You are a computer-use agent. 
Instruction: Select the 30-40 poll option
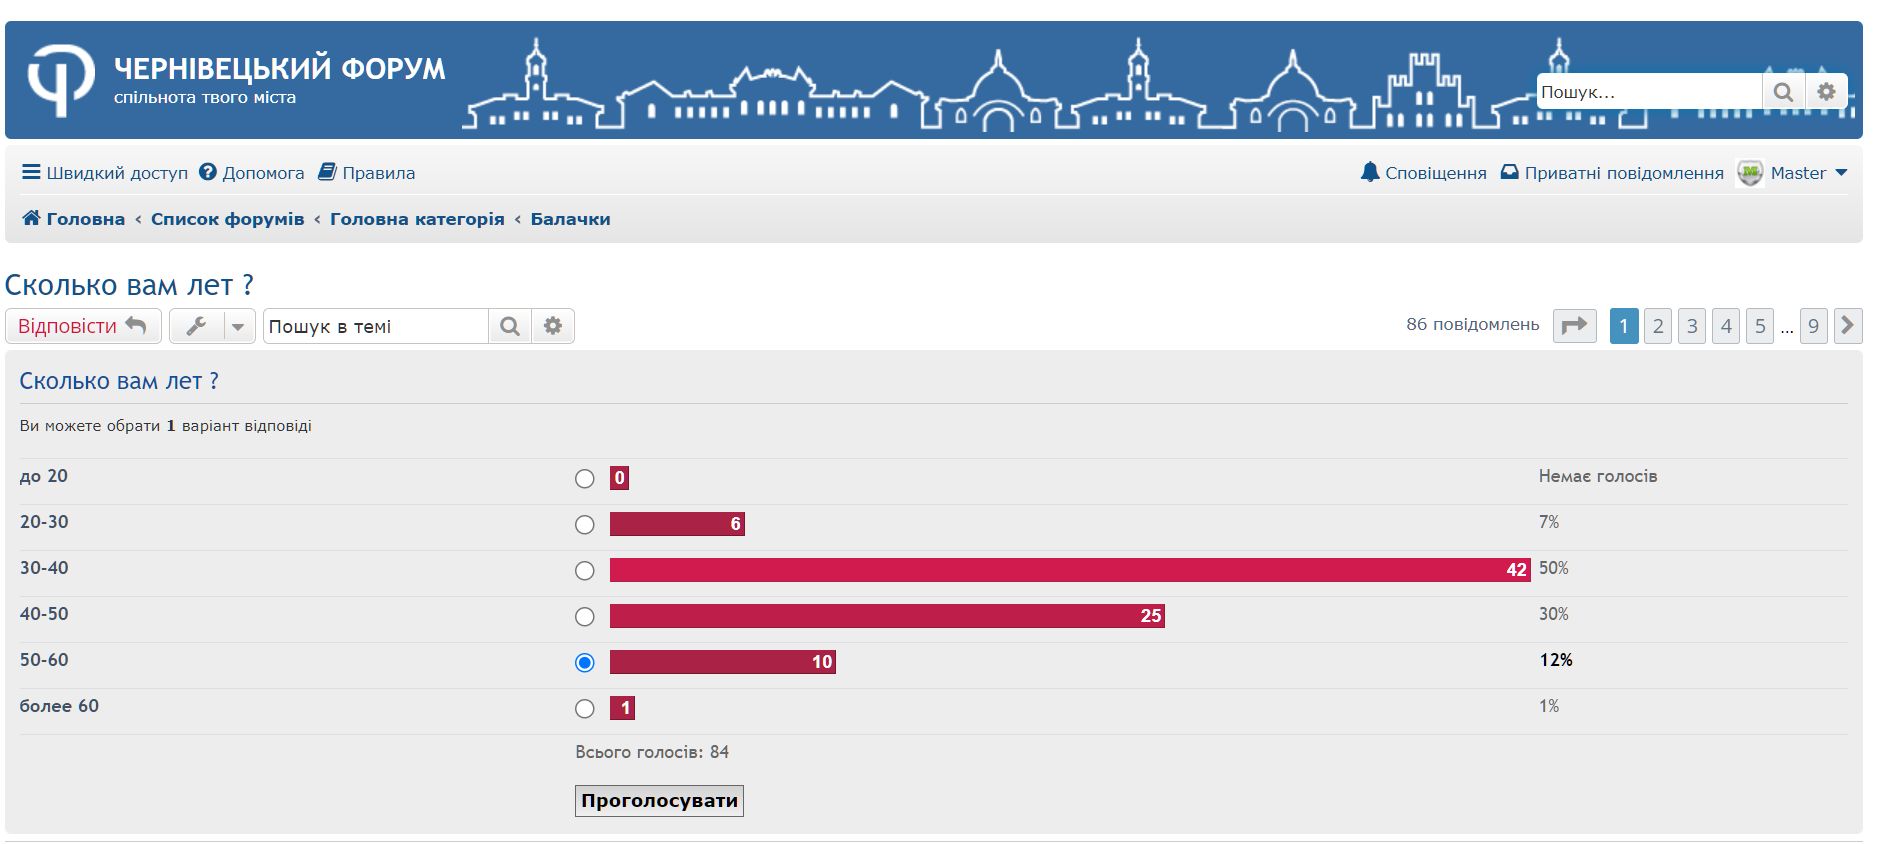pyautogui.click(x=585, y=571)
